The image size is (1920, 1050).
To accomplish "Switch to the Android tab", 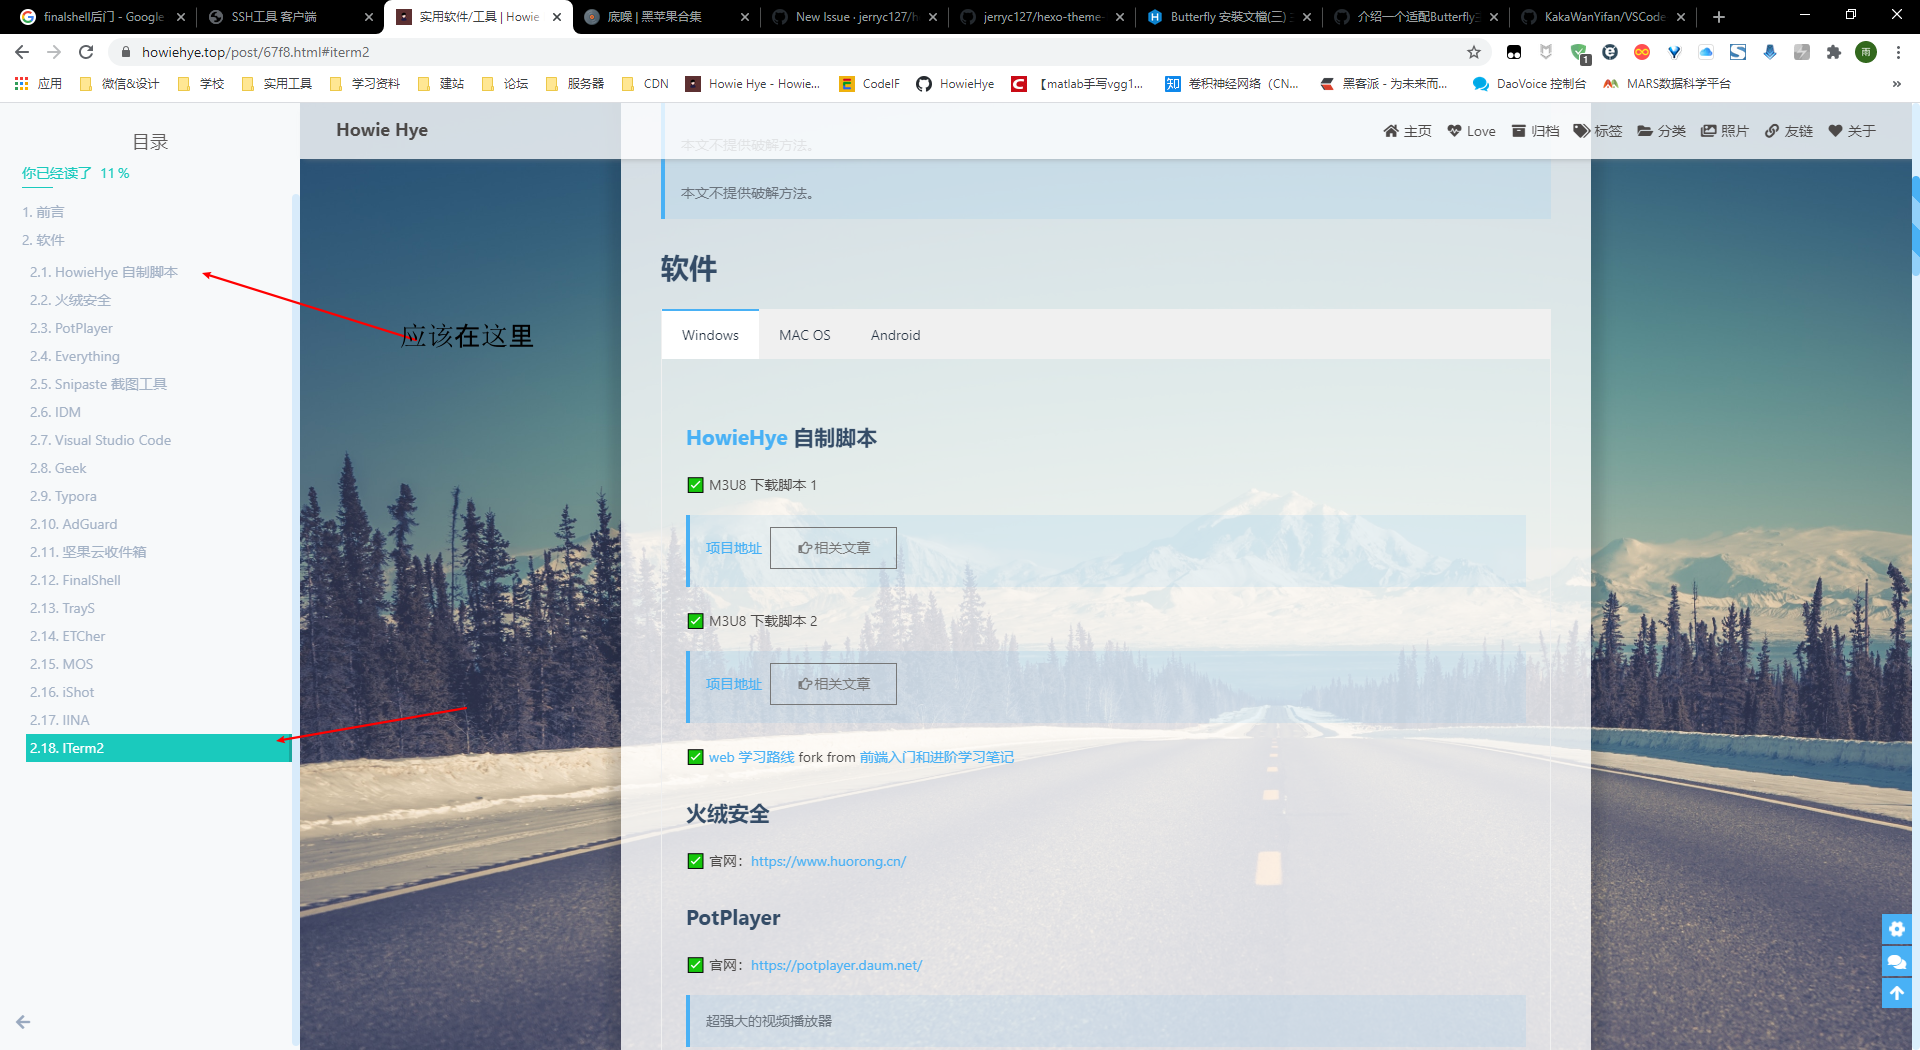I will [895, 335].
